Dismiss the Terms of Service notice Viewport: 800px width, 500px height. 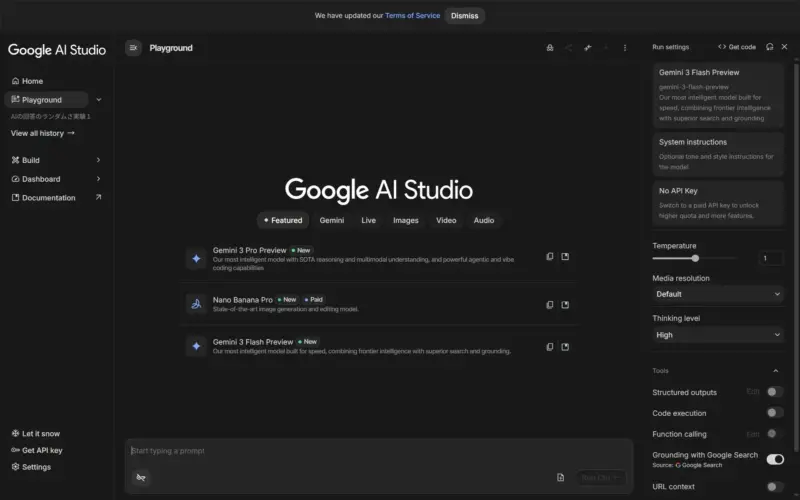pos(464,16)
